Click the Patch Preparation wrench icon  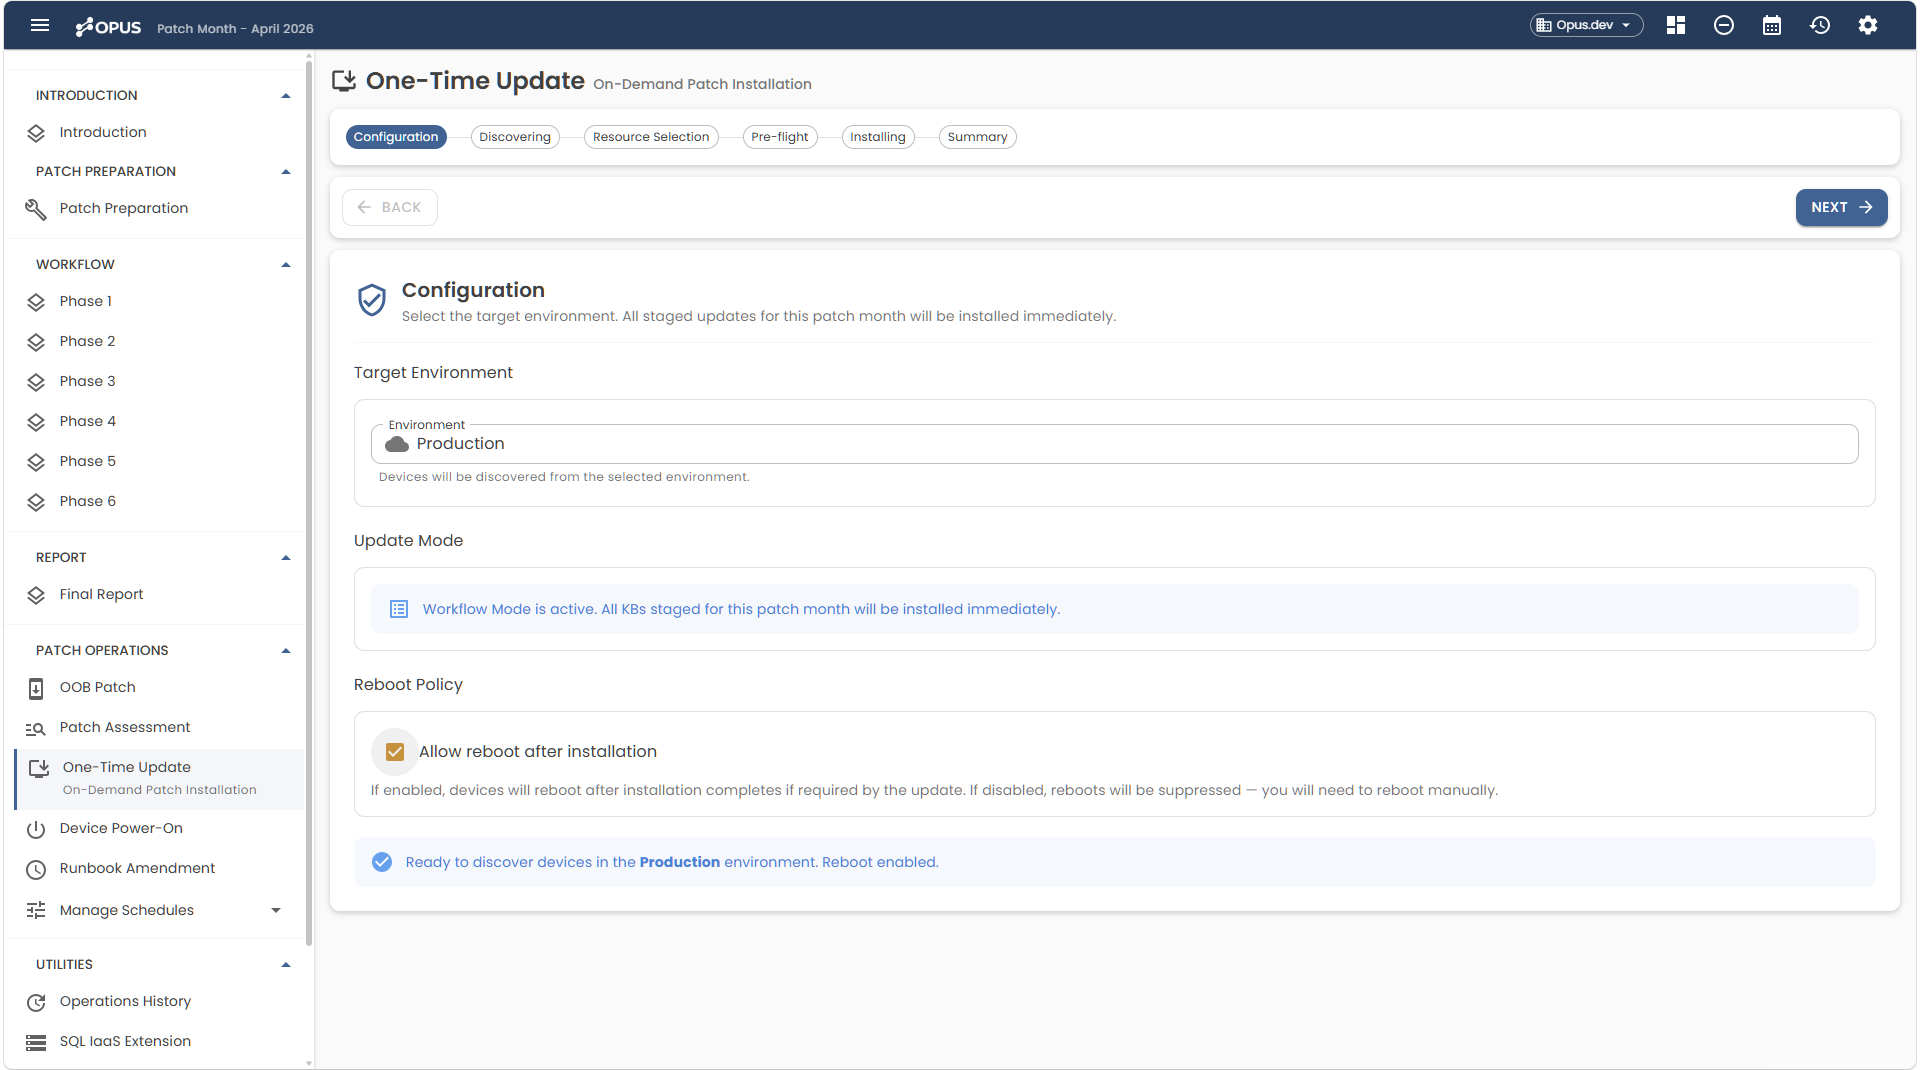pyautogui.click(x=36, y=209)
